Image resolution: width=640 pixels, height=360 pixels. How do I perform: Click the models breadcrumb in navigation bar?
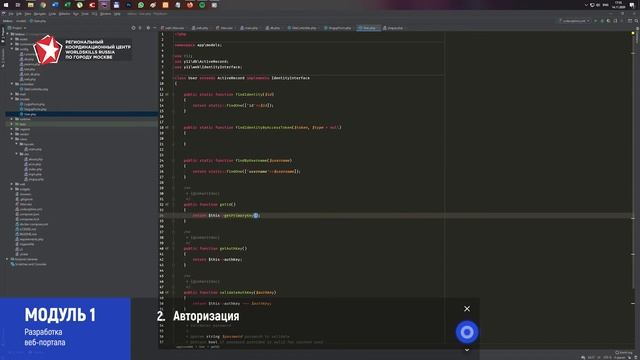click(21, 21)
